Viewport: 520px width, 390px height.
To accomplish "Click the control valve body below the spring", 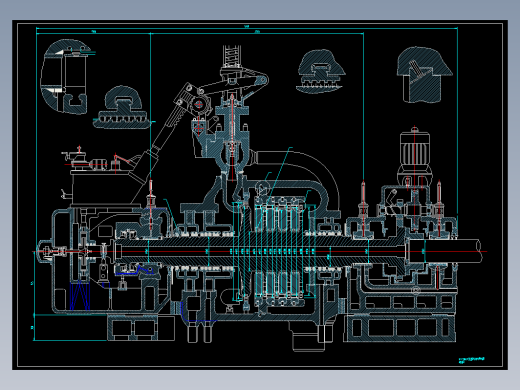I will 232,137.
